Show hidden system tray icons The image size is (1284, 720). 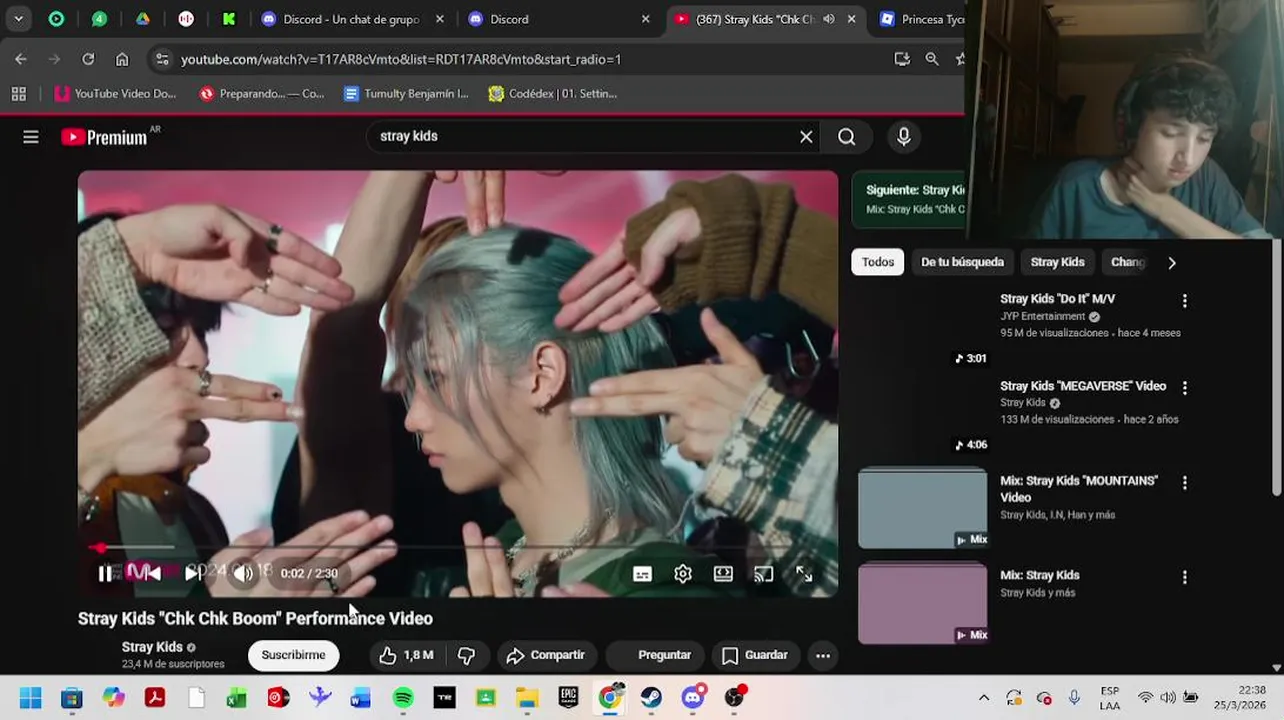tap(984, 698)
